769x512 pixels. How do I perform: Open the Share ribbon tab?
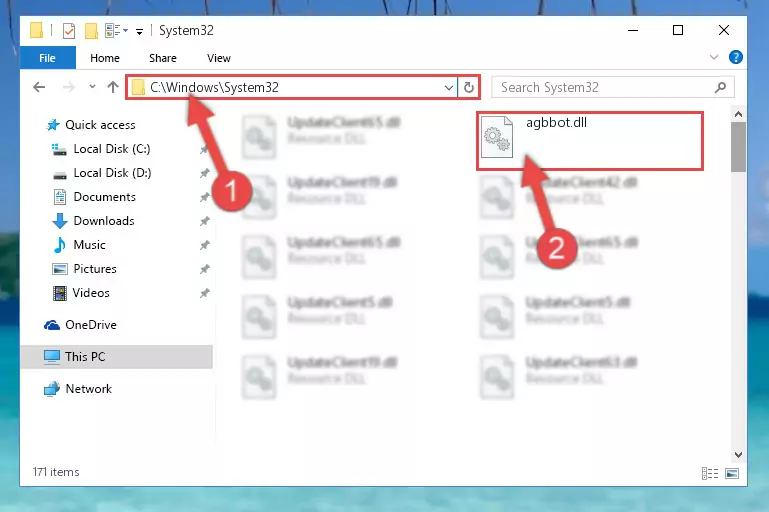(163, 58)
